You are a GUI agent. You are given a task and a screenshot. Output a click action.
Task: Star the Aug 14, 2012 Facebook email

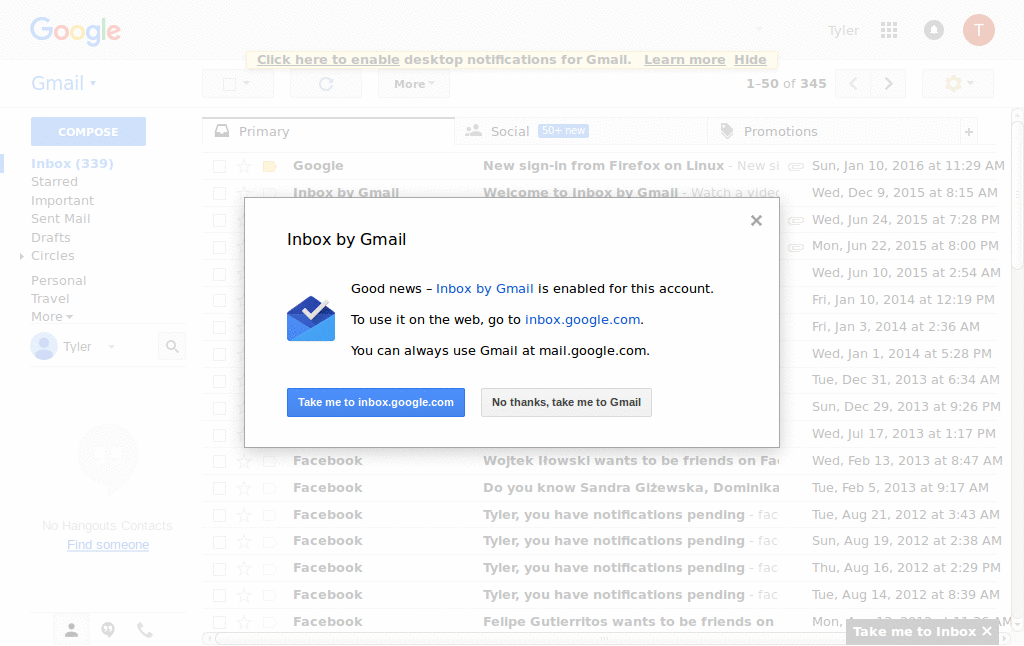click(x=244, y=595)
